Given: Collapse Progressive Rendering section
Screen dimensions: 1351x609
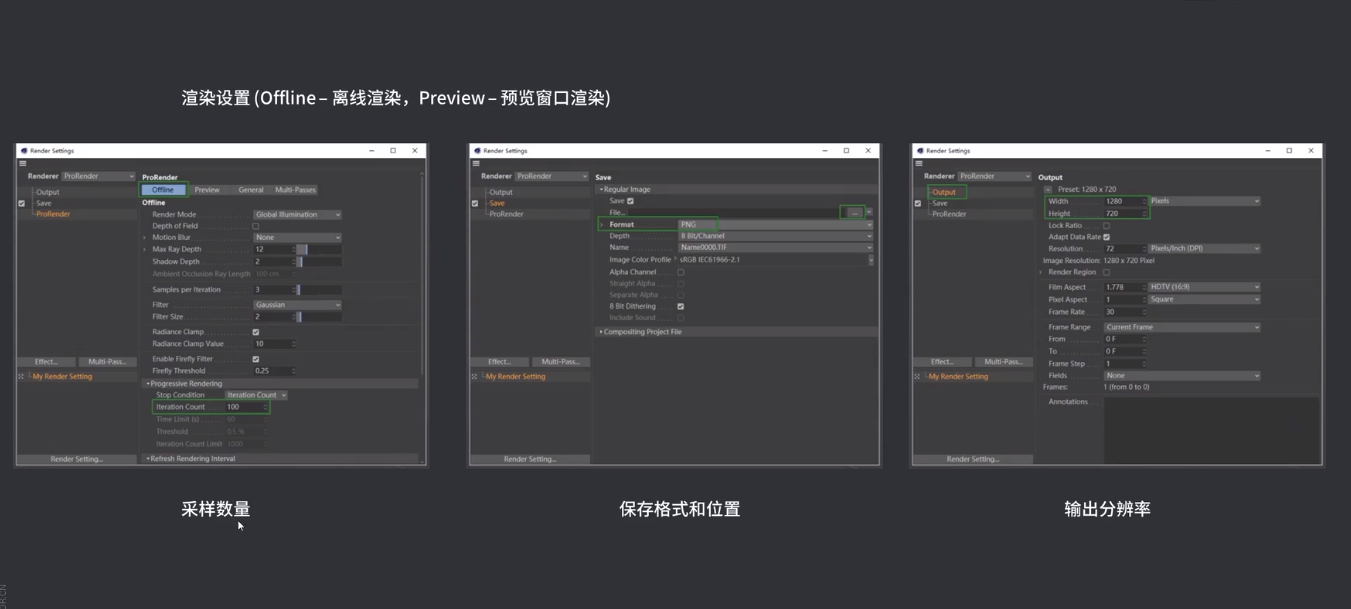Looking at the screenshot, I should pos(148,384).
